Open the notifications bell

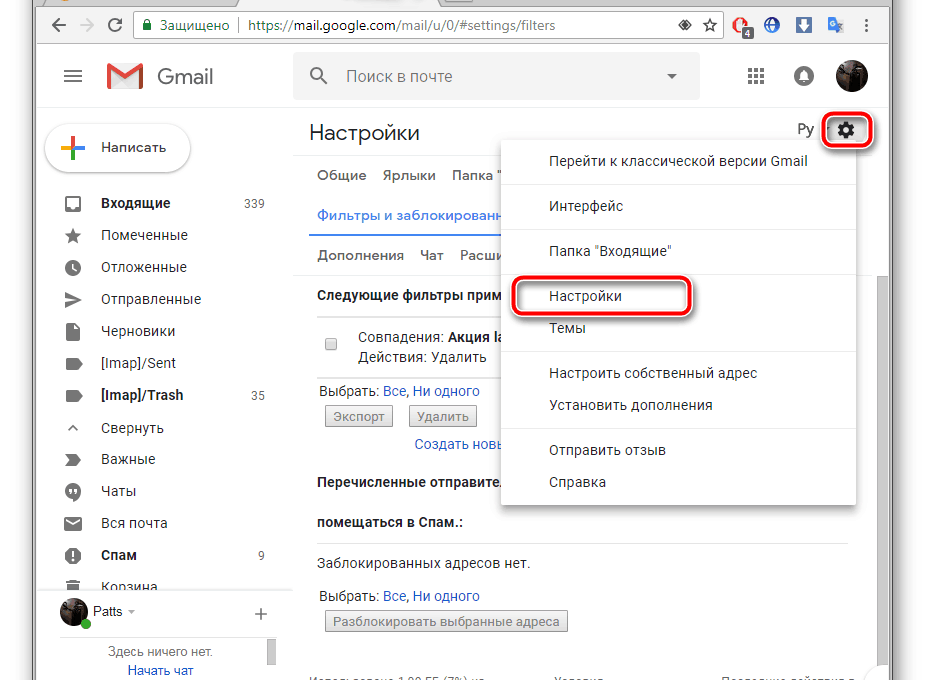click(x=804, y=76)
